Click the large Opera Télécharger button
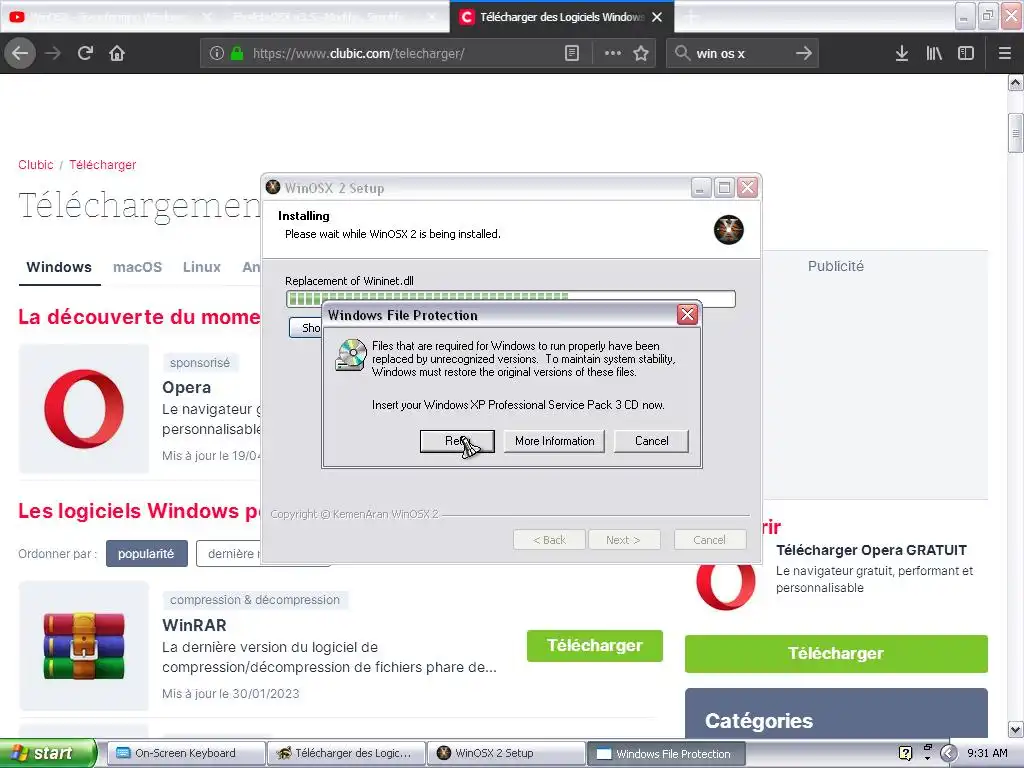Screen dimensions: 1024x768 (836, 654)
